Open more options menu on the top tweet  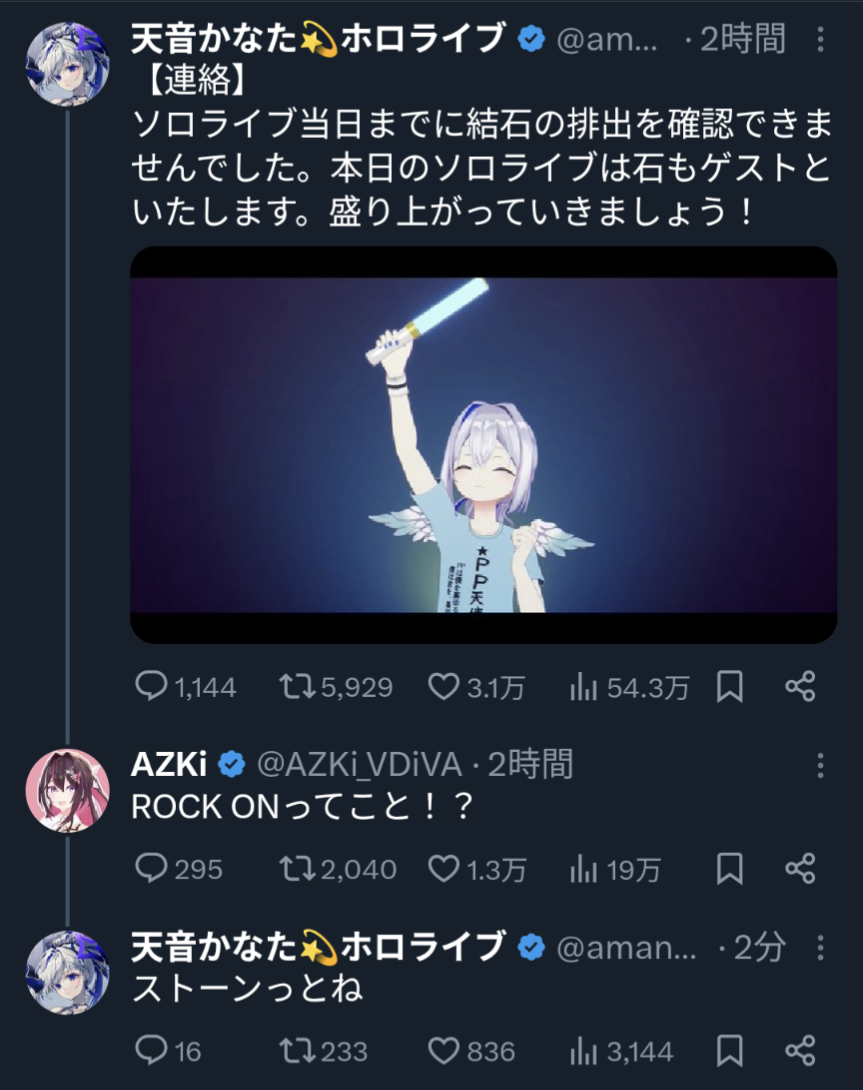coord(821,40)
